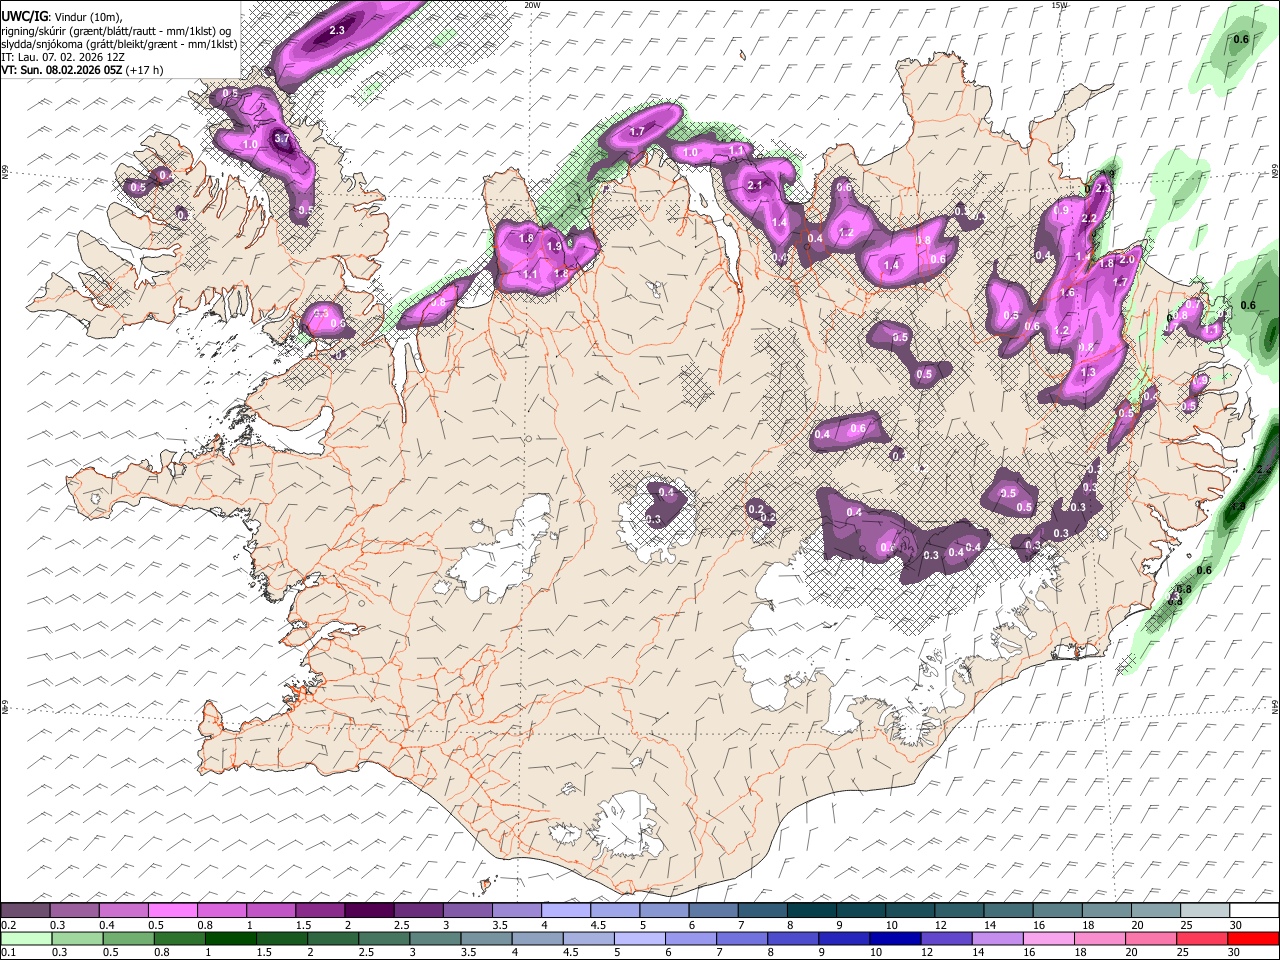Click the "12" label on the lower legend row
Viewport: 1280px width, 960px height.
tap(927, 953)
